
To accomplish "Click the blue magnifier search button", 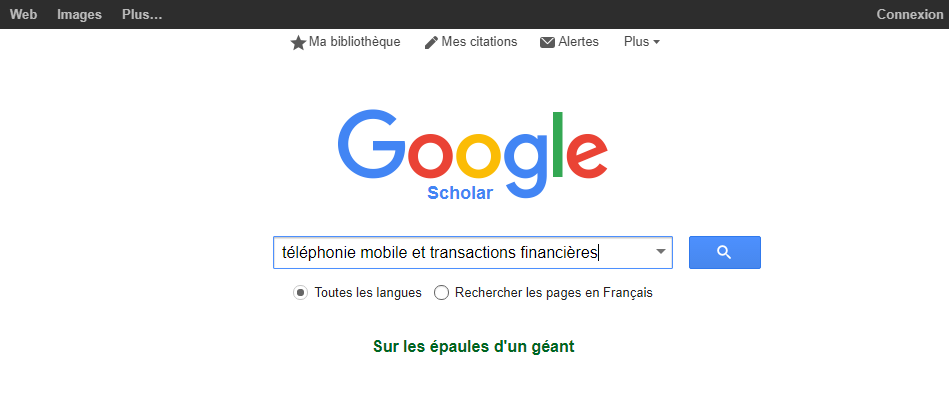I will [724, 253].
